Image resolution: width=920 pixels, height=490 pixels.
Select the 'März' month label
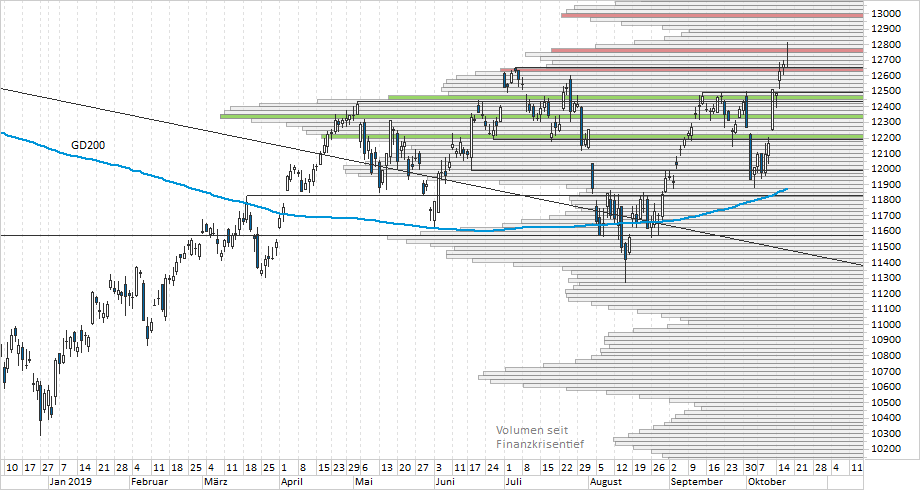click(x=216, y=481)
